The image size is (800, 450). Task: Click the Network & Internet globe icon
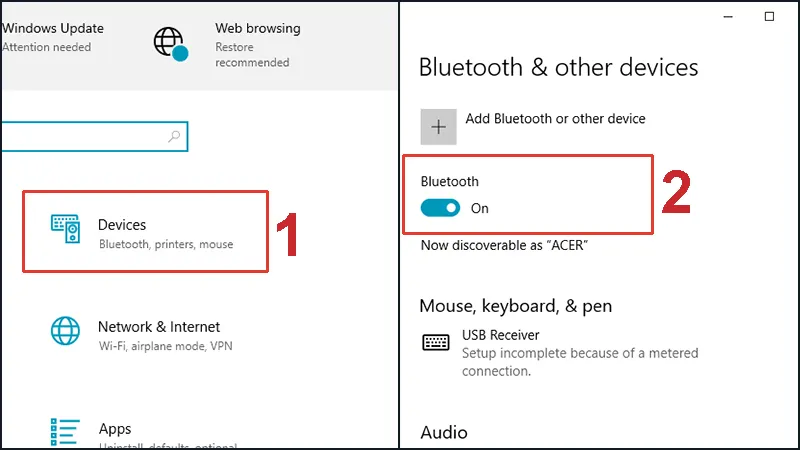[66, 331]
